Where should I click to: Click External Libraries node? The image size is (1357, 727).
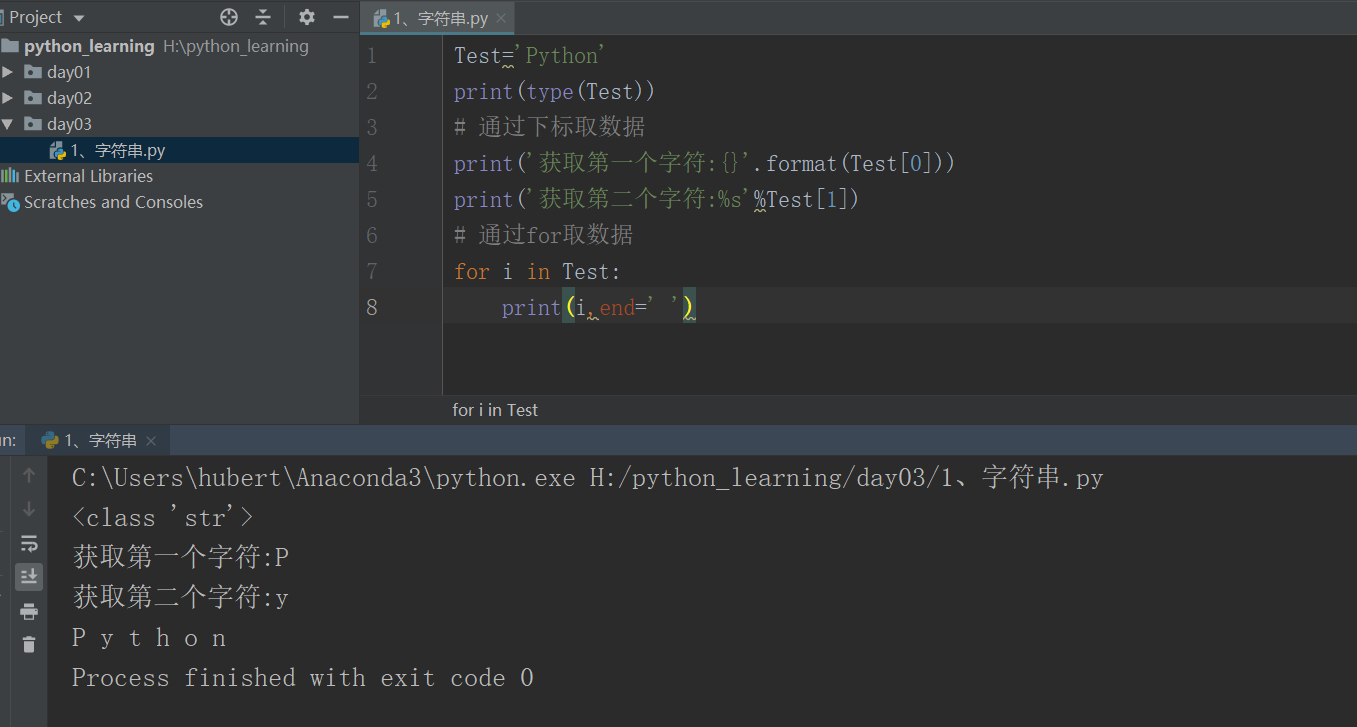(89, 176)
